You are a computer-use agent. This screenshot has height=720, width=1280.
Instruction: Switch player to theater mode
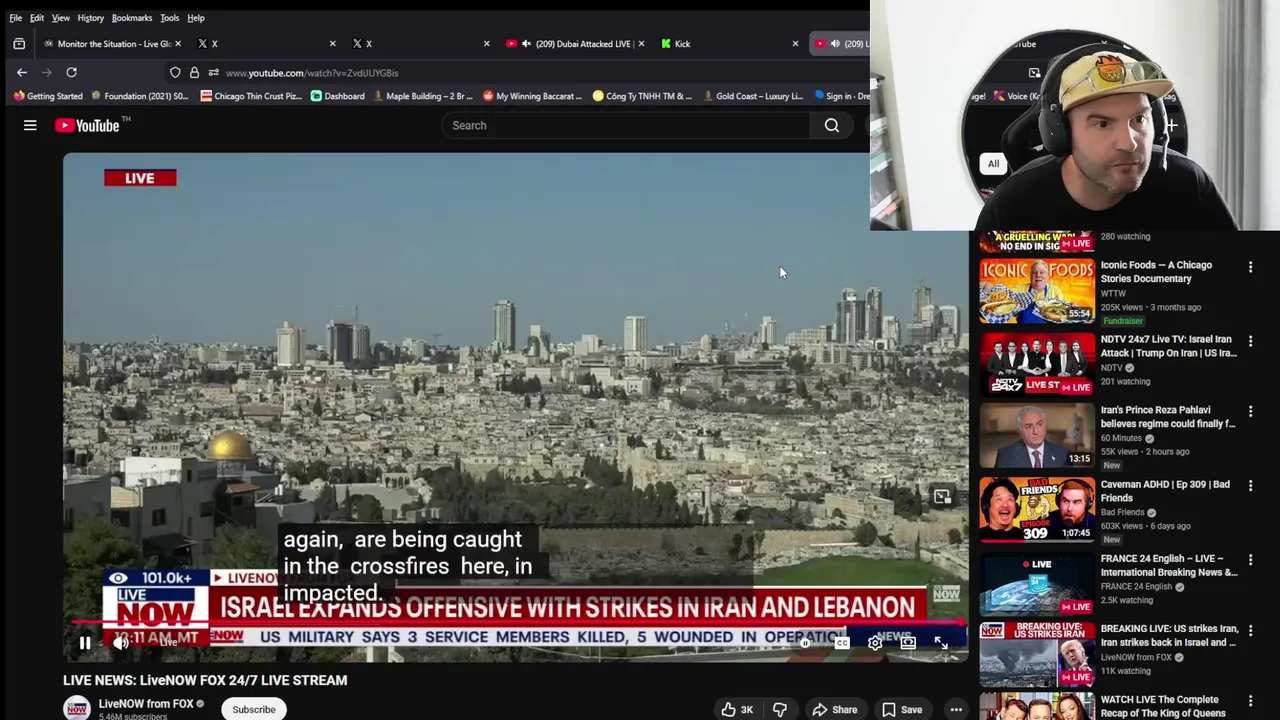point(908,644)
